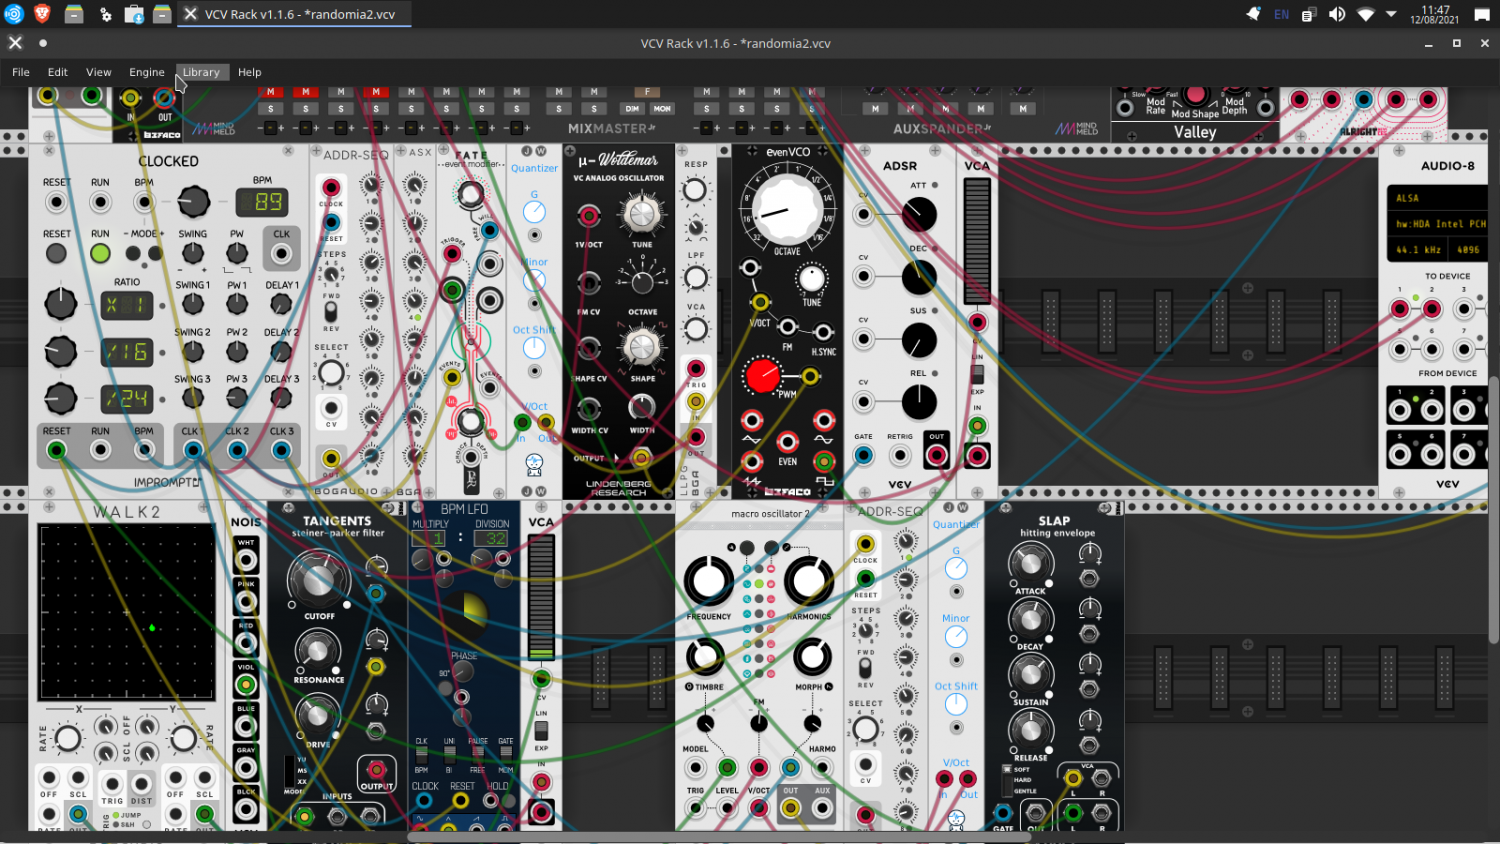Click the CLK 1 output jack on Clocked
Screen dimensions: 1500x844
coord(193,451)
